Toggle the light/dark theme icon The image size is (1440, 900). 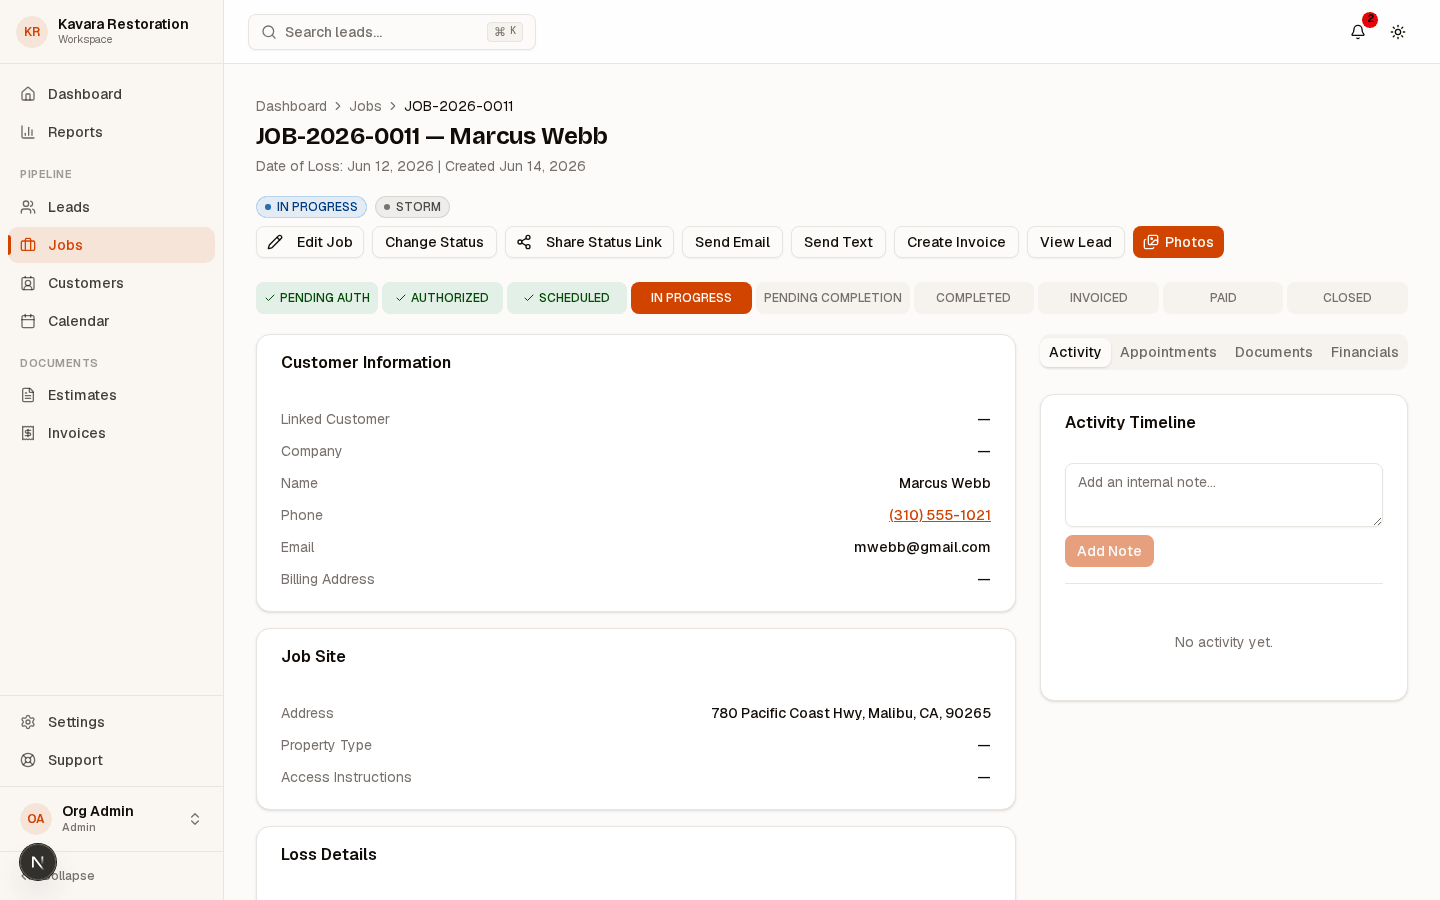point(1398,32)
